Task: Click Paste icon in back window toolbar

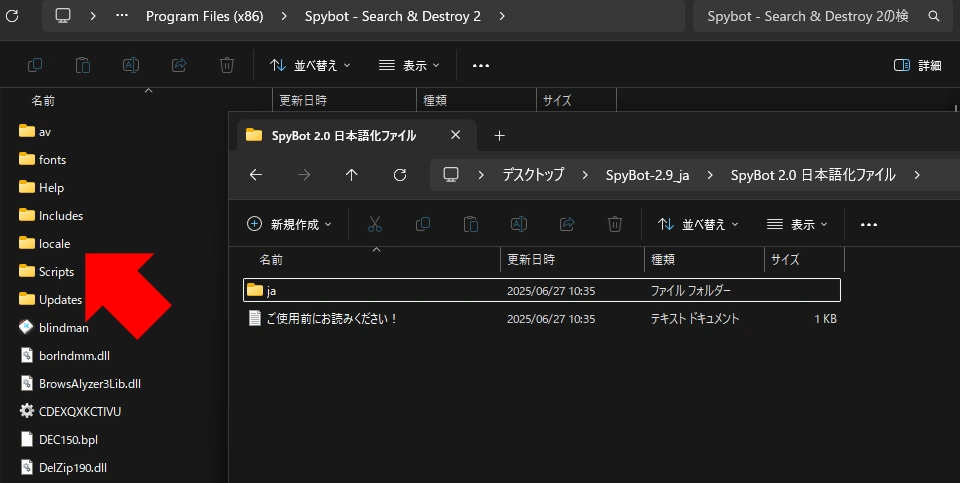Action: click(x=83, y=65)
